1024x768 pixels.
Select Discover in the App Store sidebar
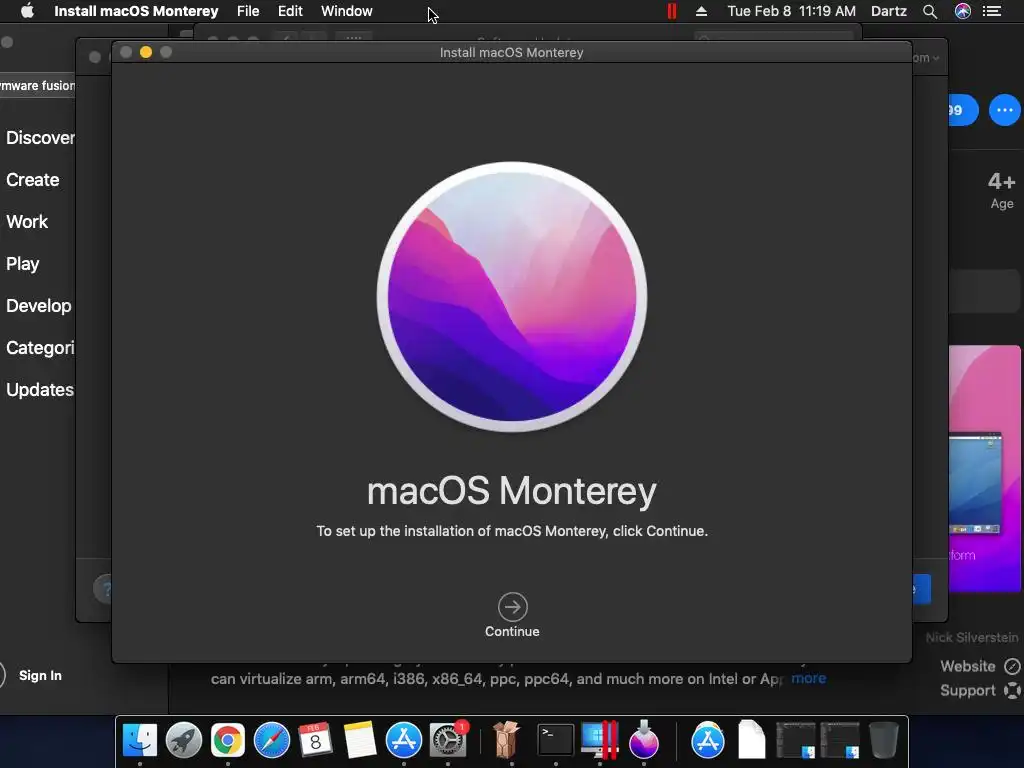40,138
